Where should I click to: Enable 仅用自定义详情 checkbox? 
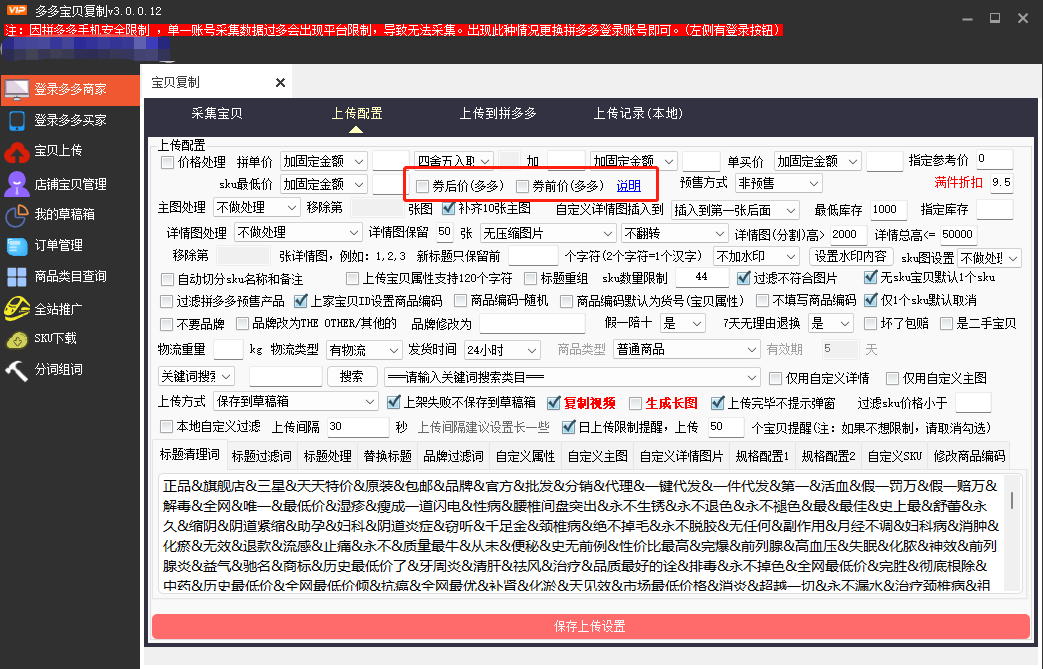pos(775,378)
